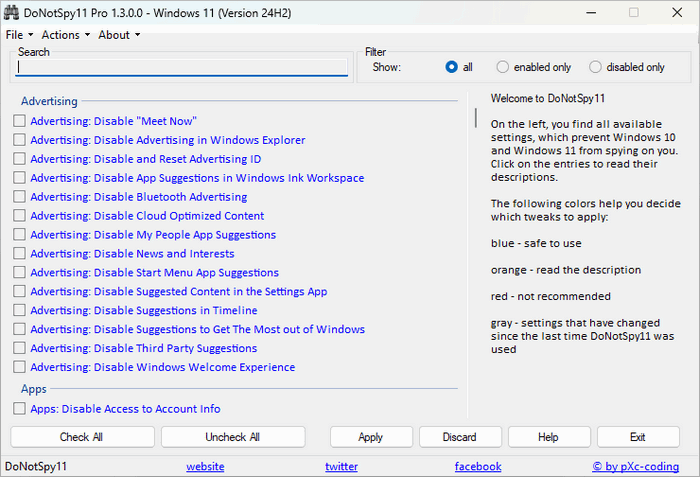
Task: Filter to disabled only settings
Action: 596,67
